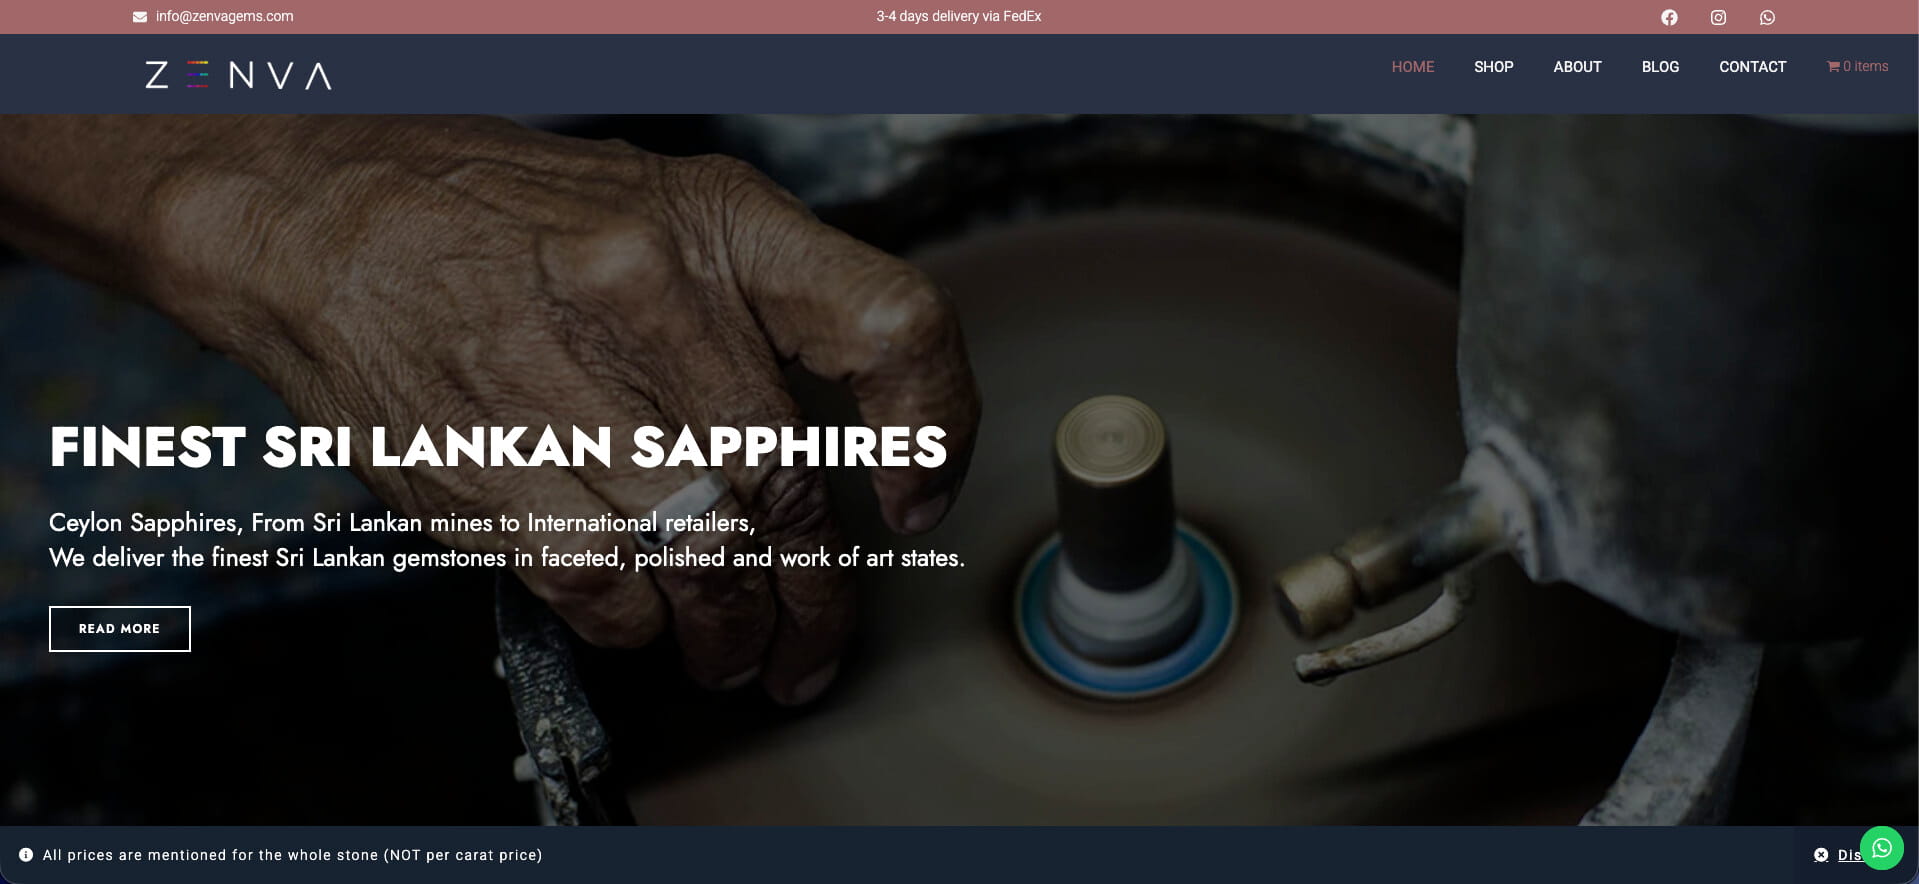Open the BLOG menu item
Image resolution: width=1919 pixels, height=884 pixels.
tap(1660, 67)
